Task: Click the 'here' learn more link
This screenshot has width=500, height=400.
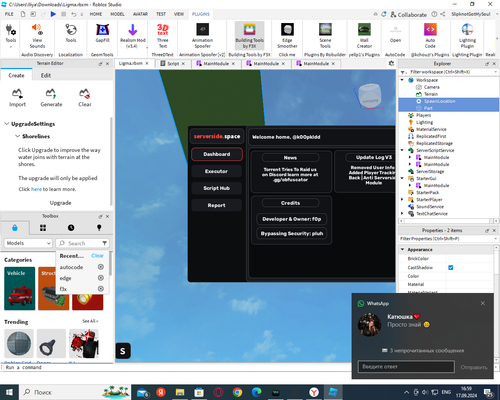Action: point(36,189)
